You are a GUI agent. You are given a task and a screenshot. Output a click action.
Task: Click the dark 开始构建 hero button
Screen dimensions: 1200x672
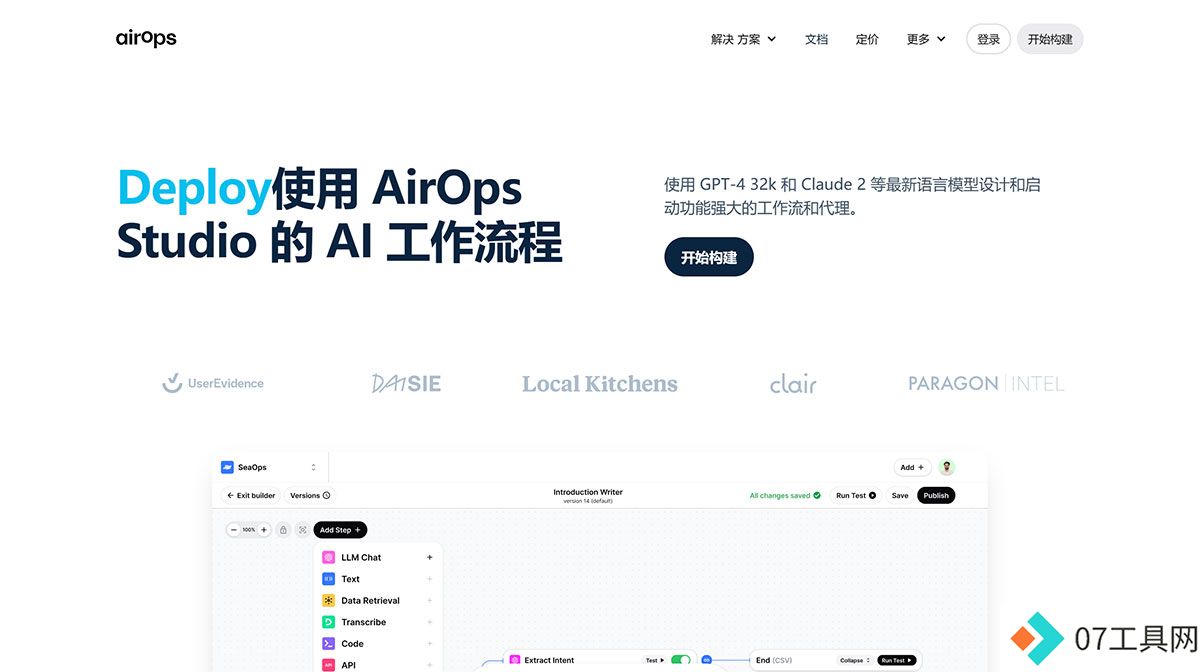click(709, 257)
